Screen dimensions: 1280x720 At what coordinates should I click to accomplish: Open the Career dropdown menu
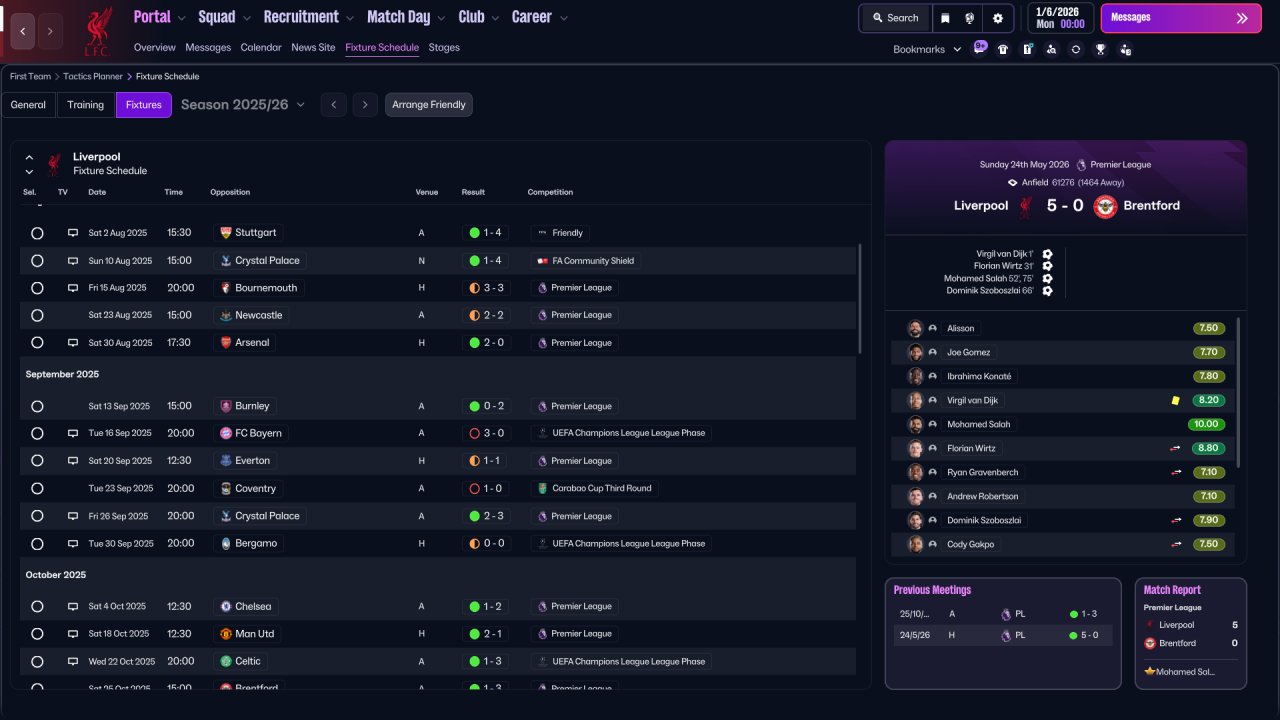pos(540,17)
